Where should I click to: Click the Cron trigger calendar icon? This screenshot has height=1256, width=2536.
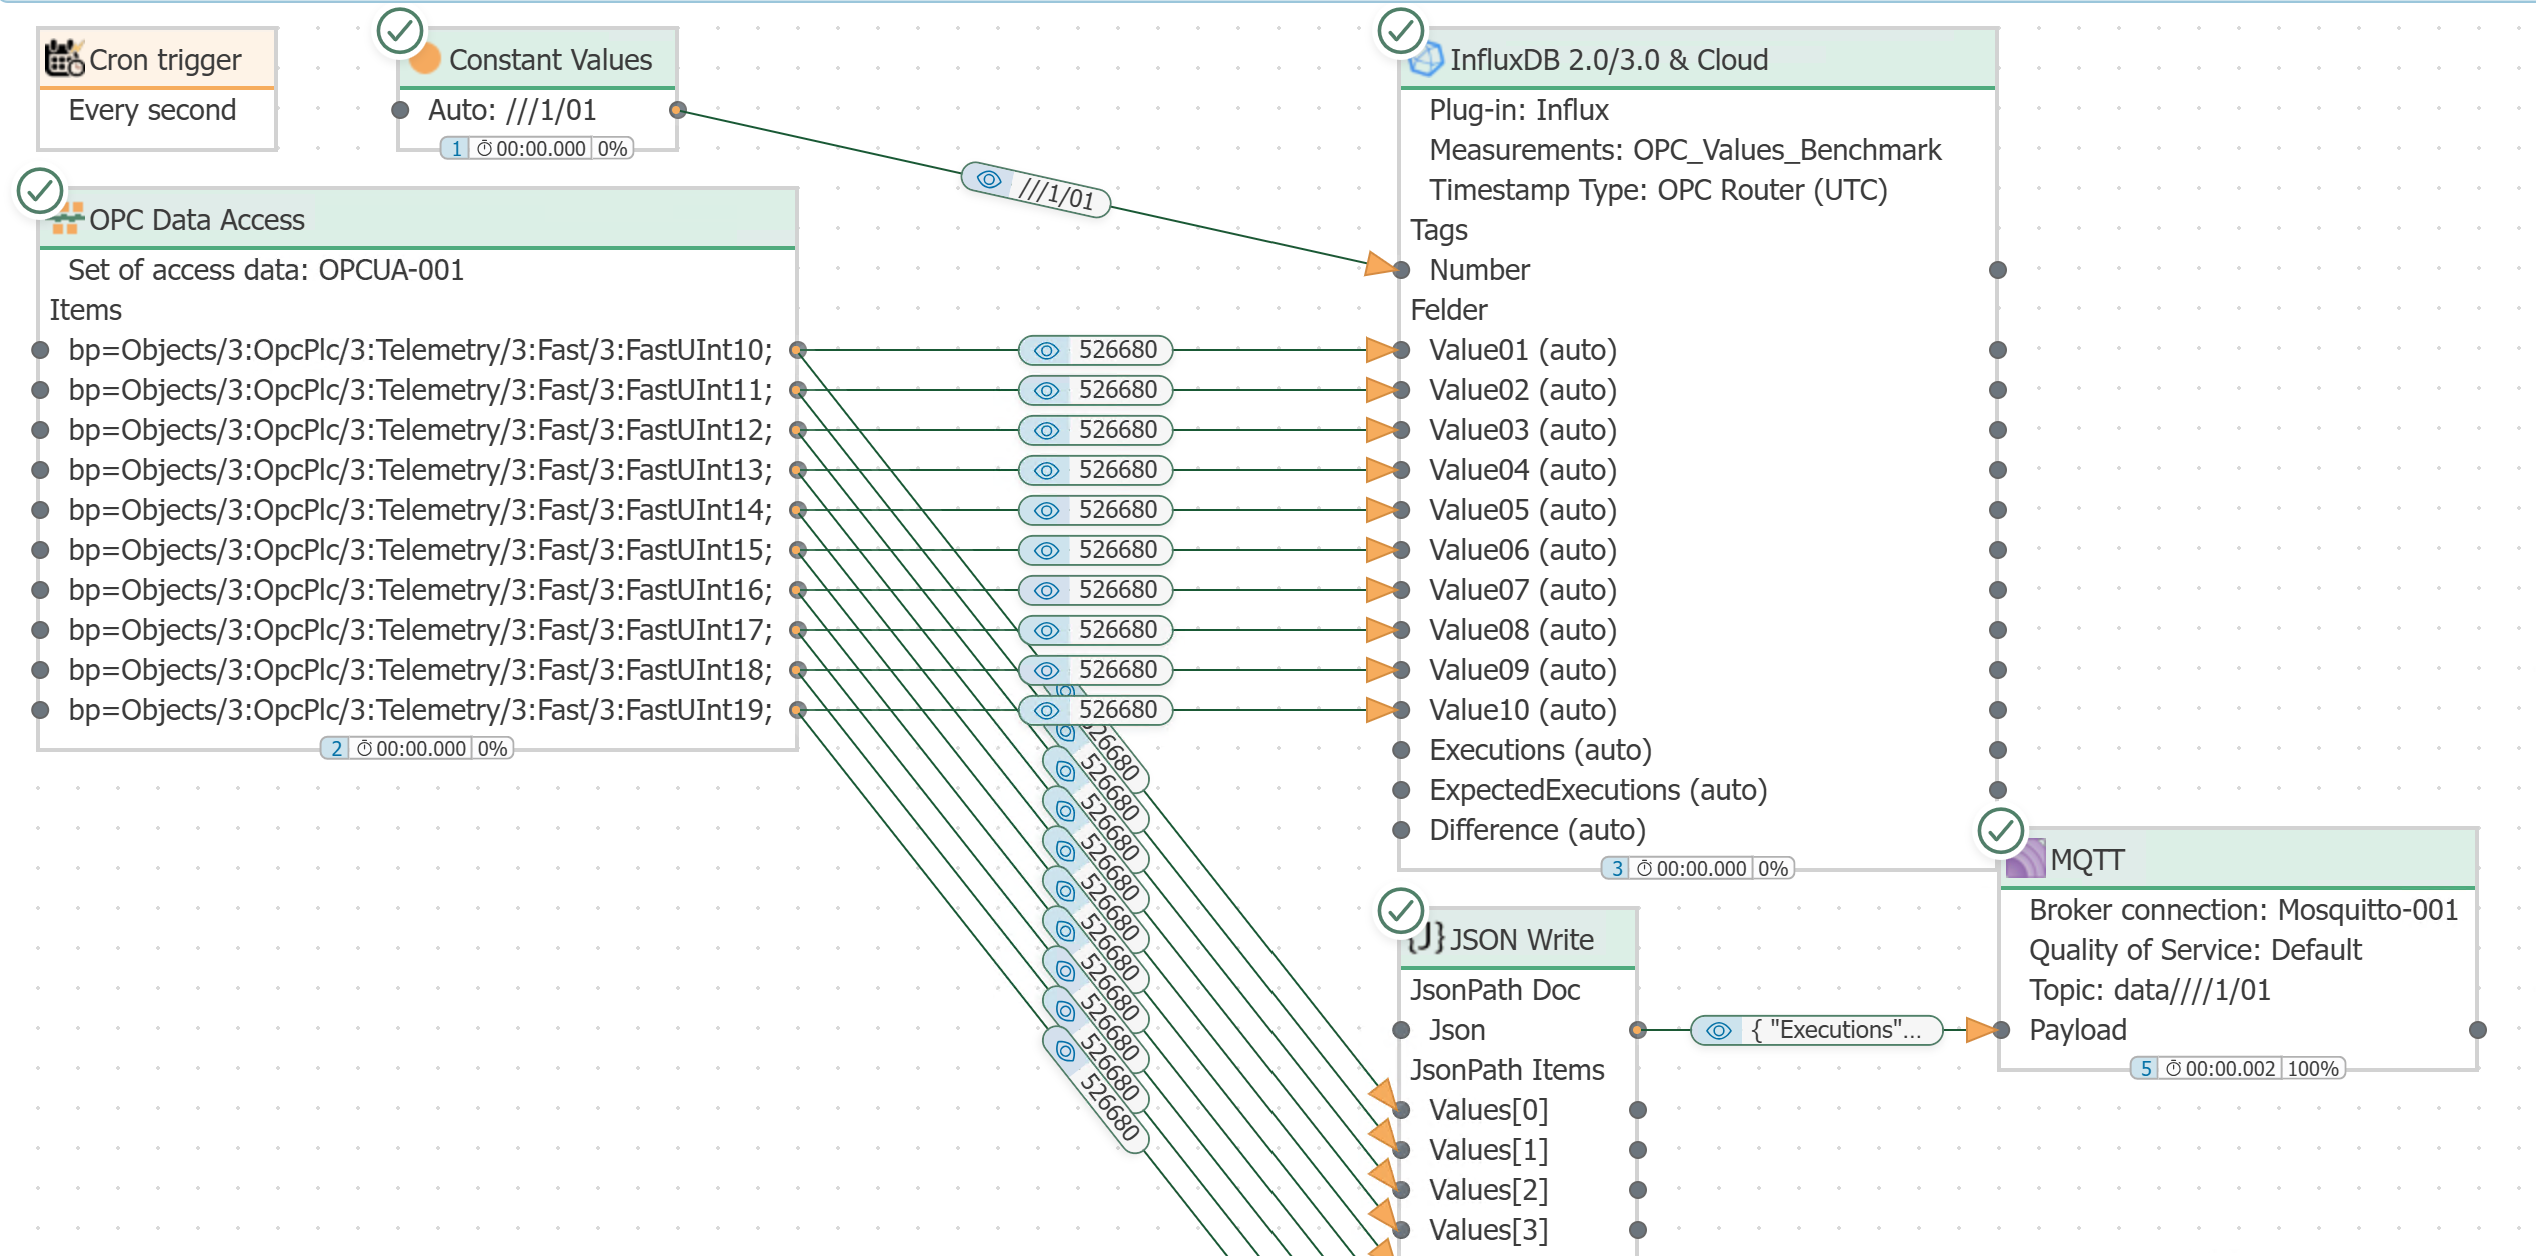tap(64, 59)
